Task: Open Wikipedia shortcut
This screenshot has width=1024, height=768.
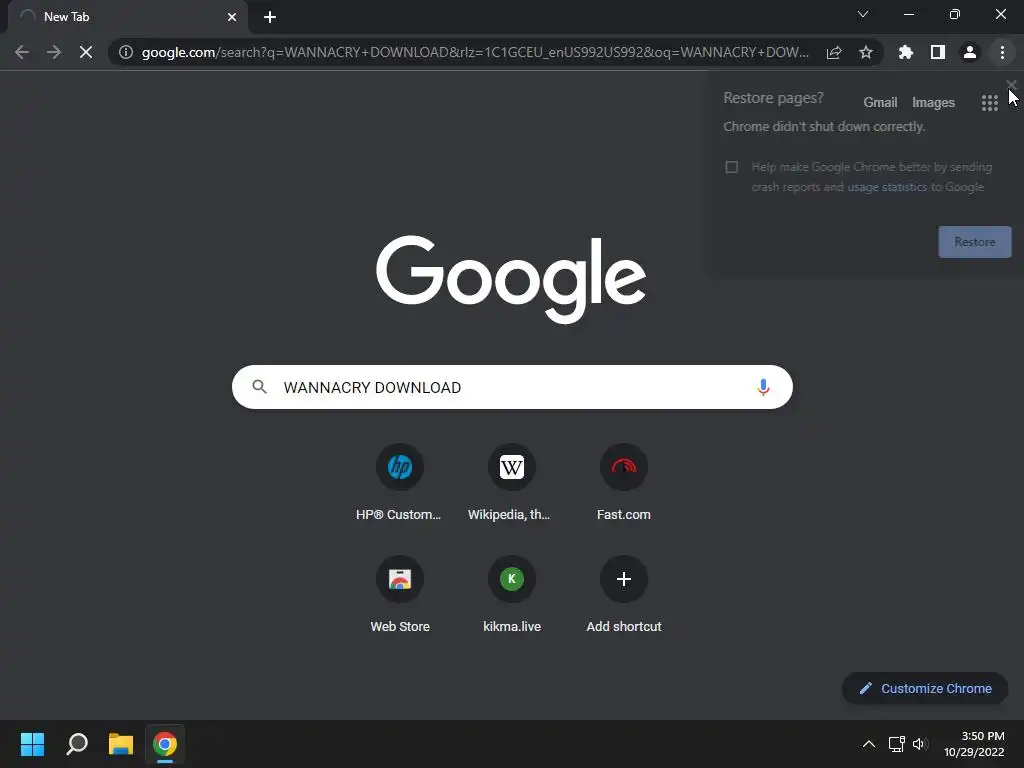Action: coord(511,483)
